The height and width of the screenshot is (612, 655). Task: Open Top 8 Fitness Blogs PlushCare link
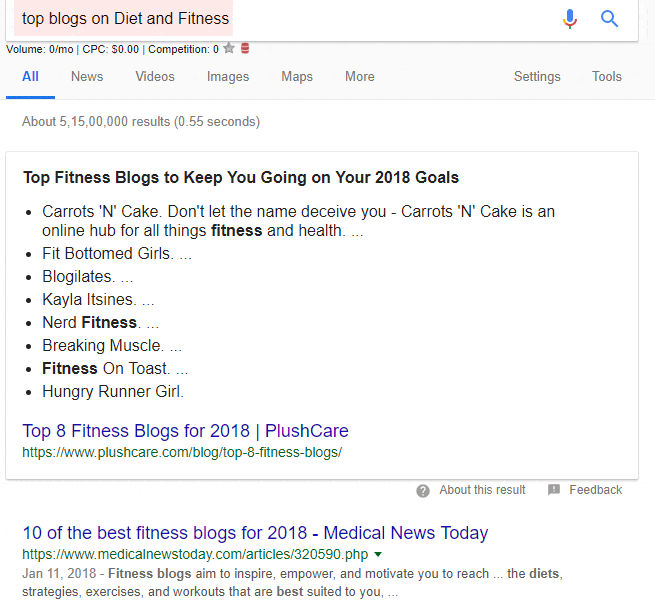point(185,432)
